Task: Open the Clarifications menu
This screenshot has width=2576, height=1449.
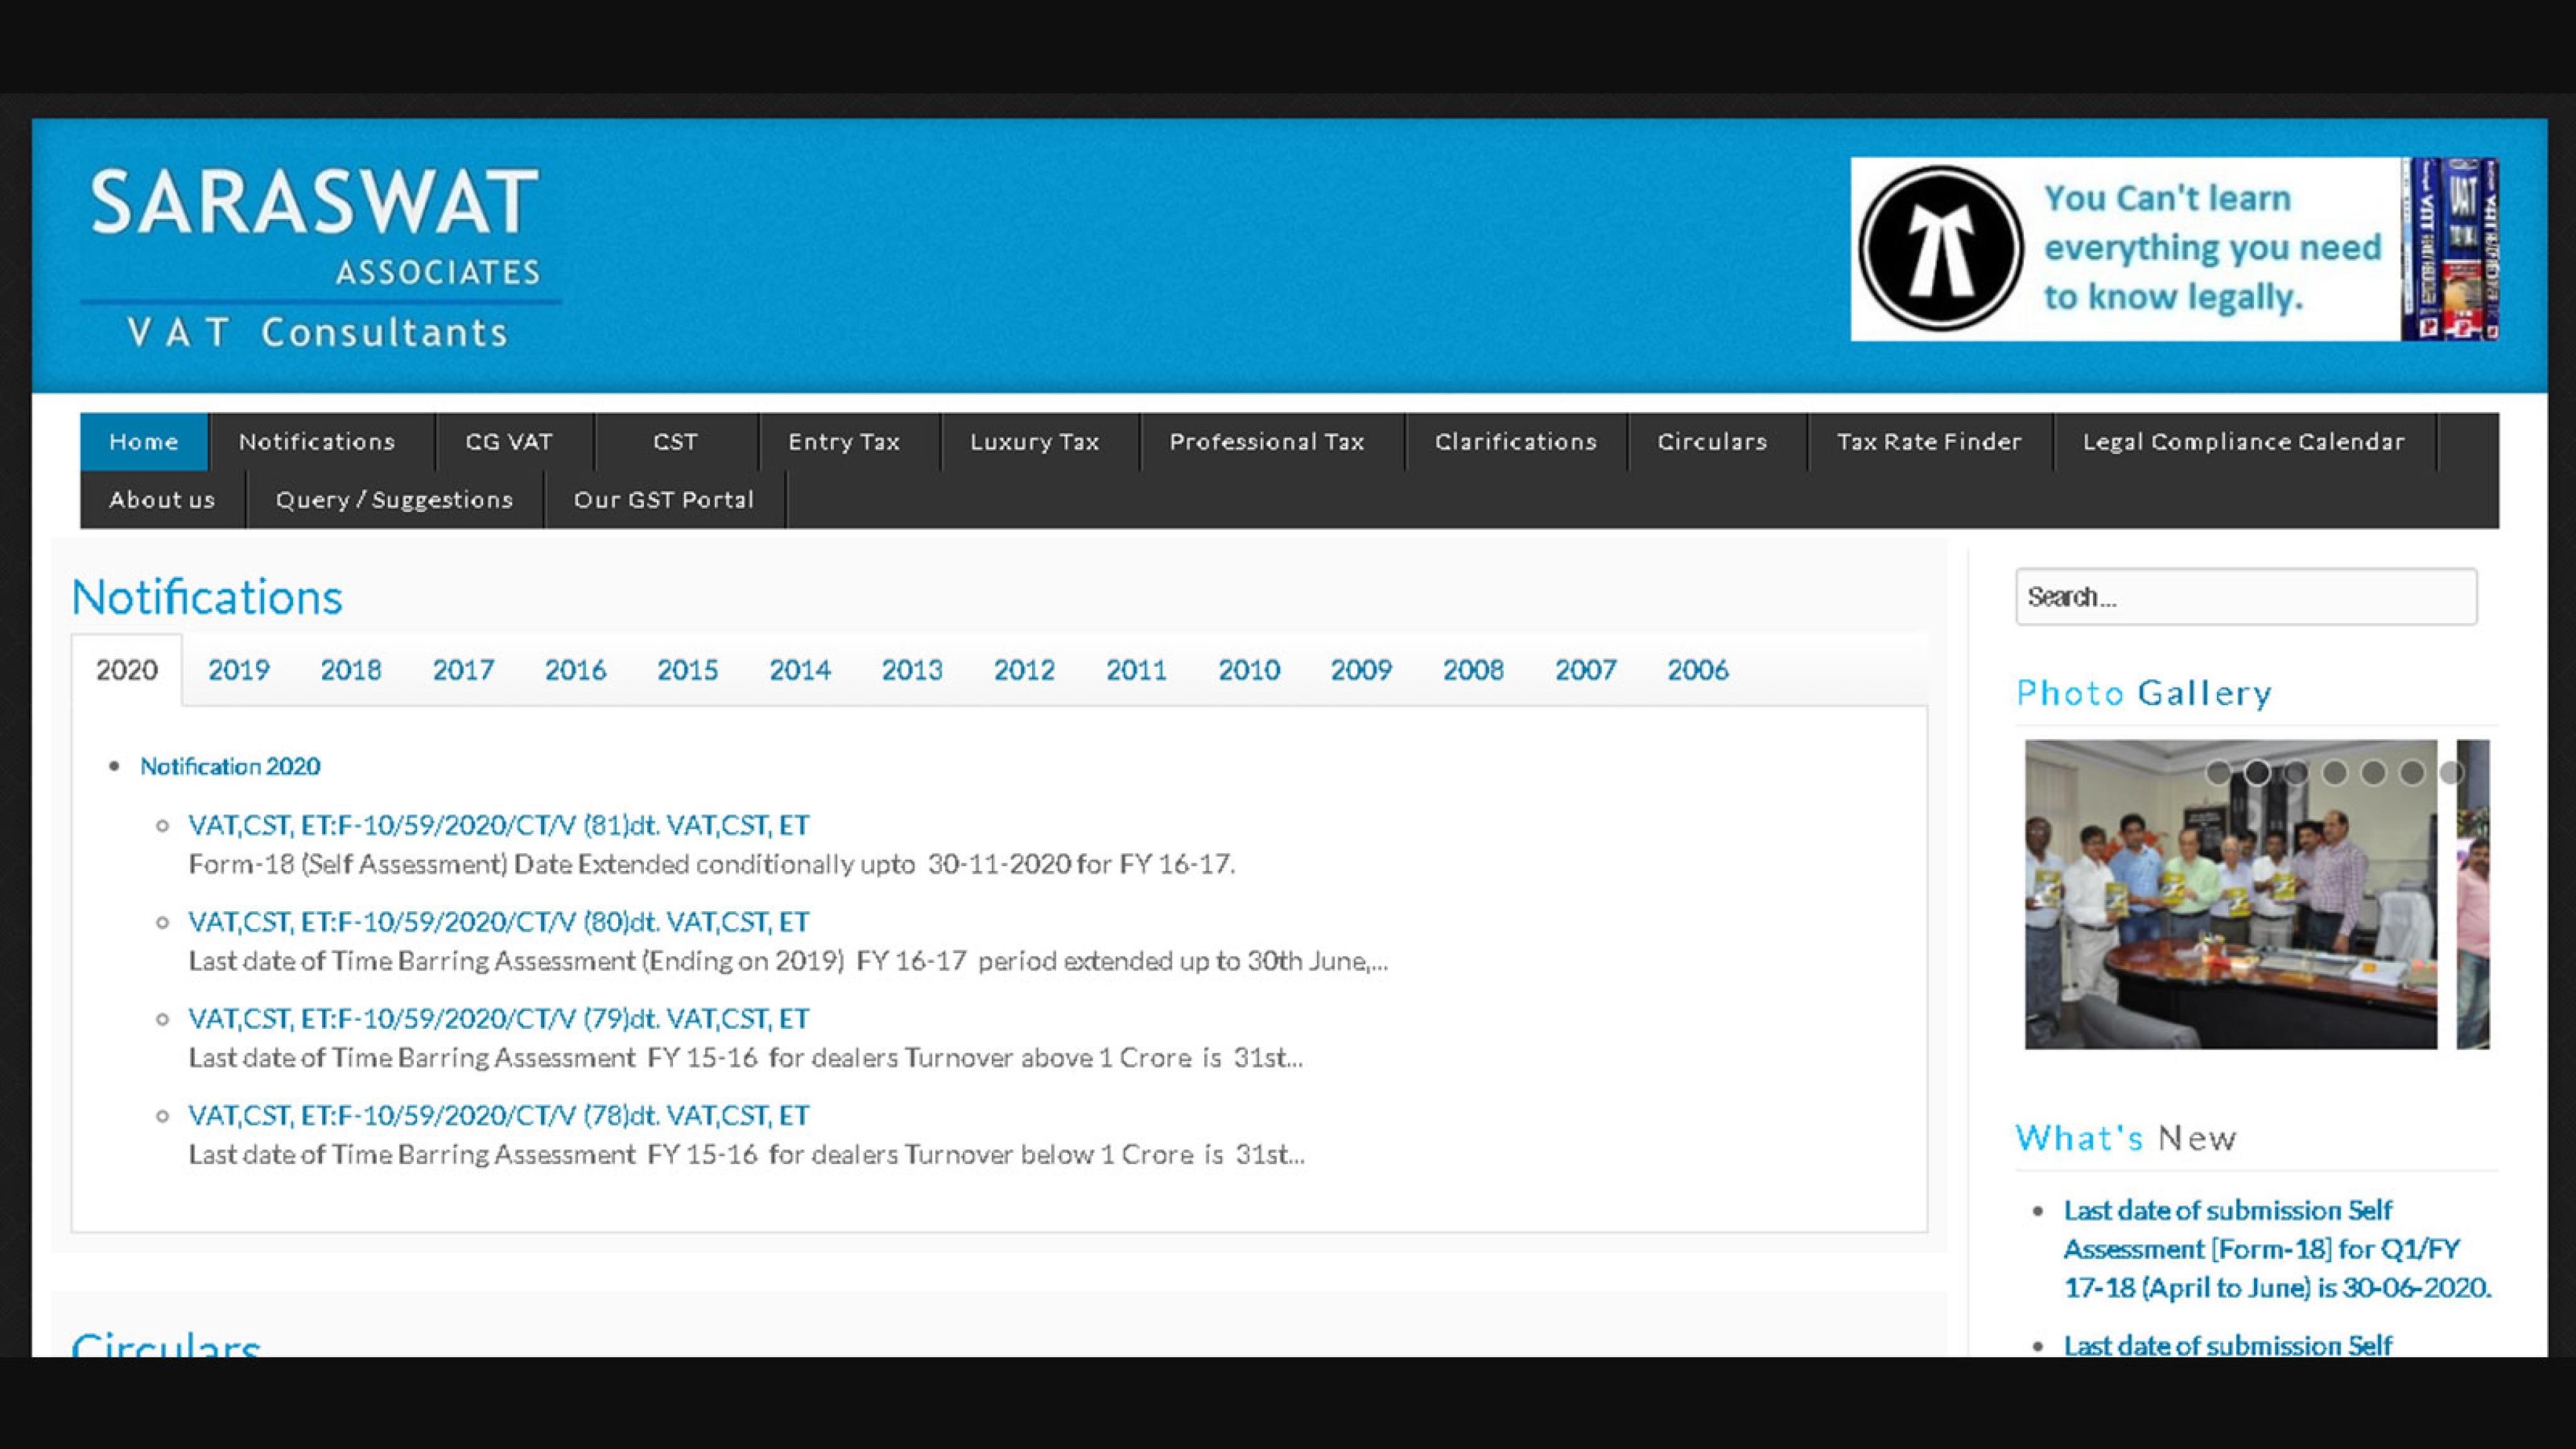Action: 1516,441
